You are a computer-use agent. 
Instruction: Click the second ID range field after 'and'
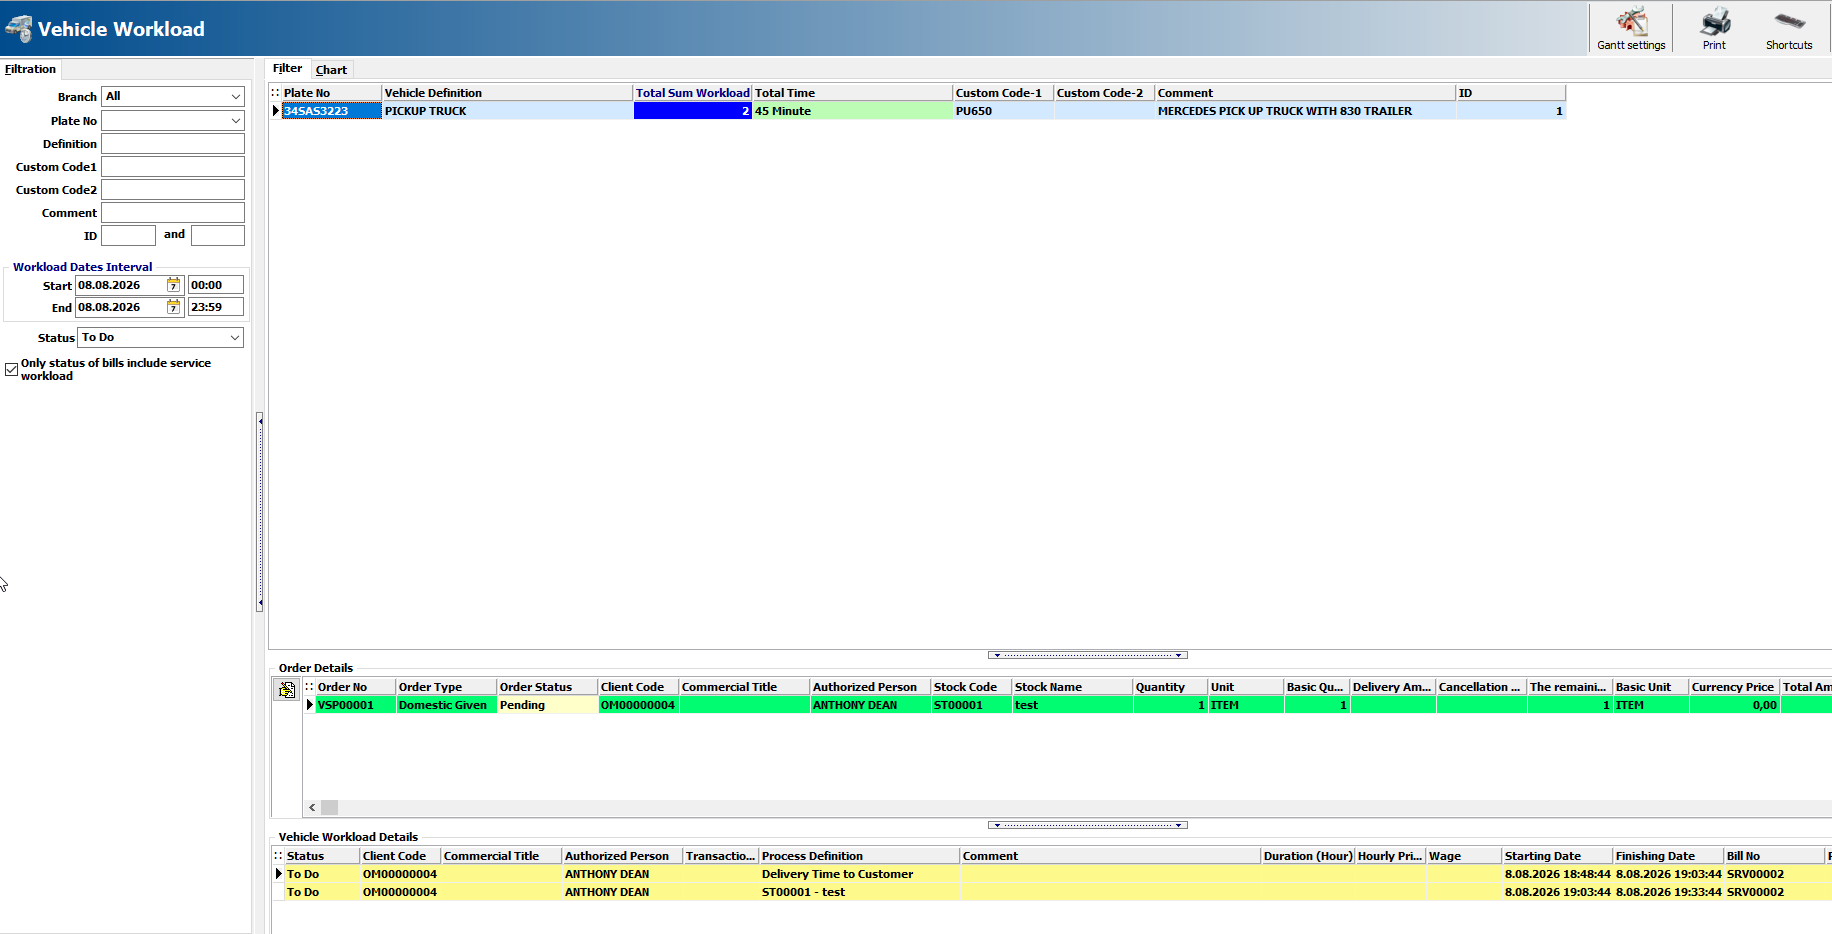[x=218, y=236]
